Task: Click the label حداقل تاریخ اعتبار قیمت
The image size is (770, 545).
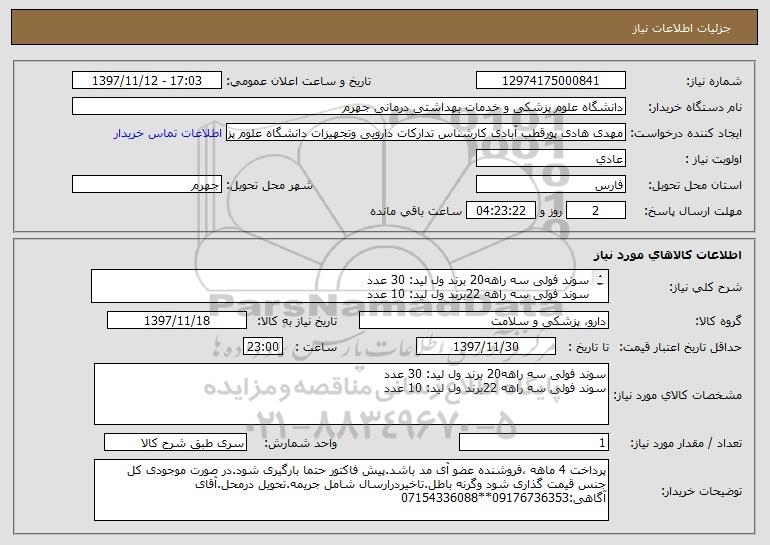Action: (x=680, y=347)
